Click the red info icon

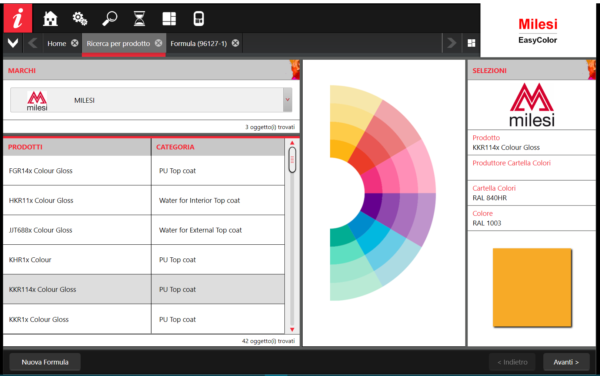[18, 18]
